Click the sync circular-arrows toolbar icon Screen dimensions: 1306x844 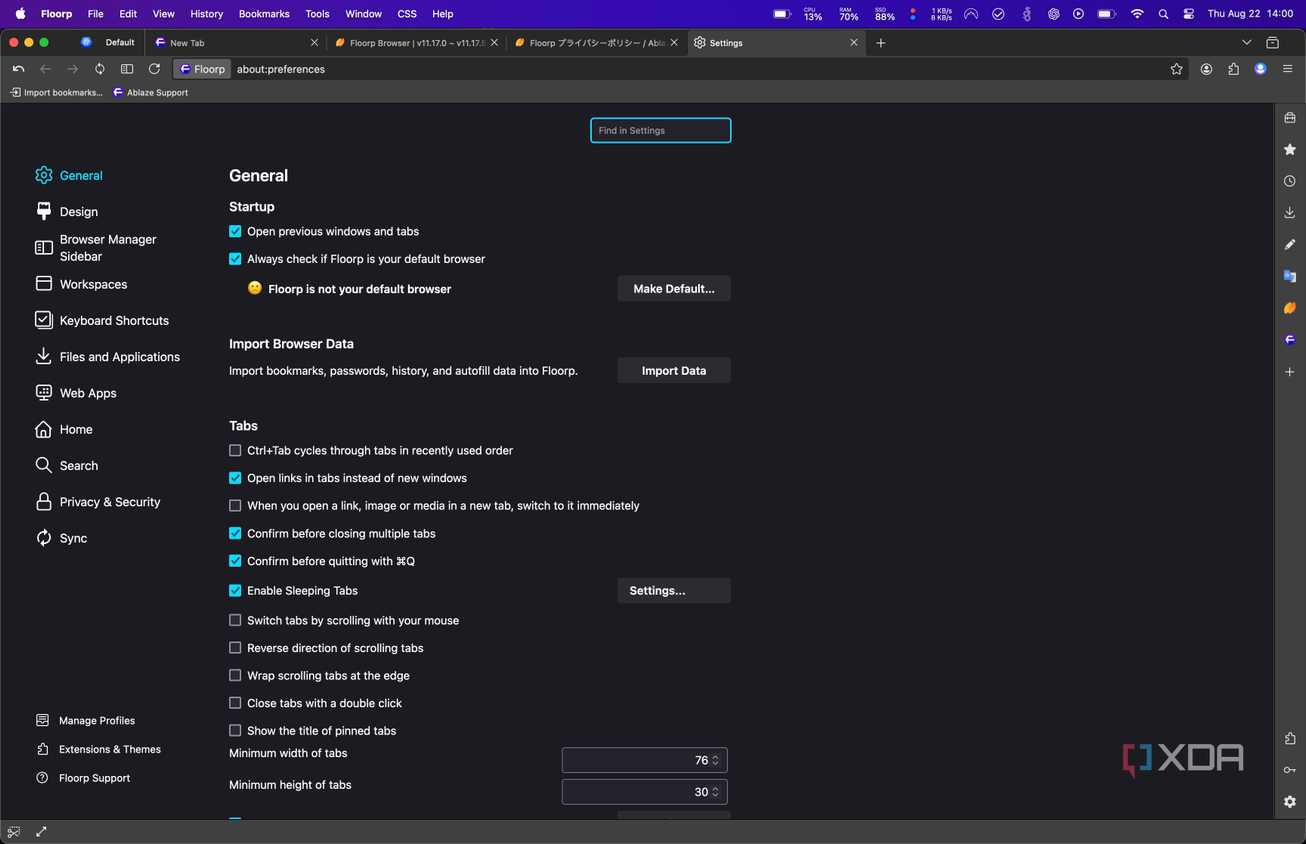[x=99, y=69]
